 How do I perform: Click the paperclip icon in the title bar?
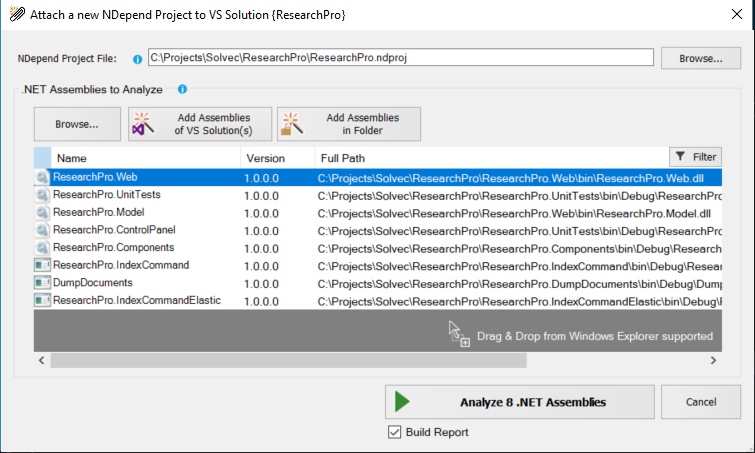(17, 14)
